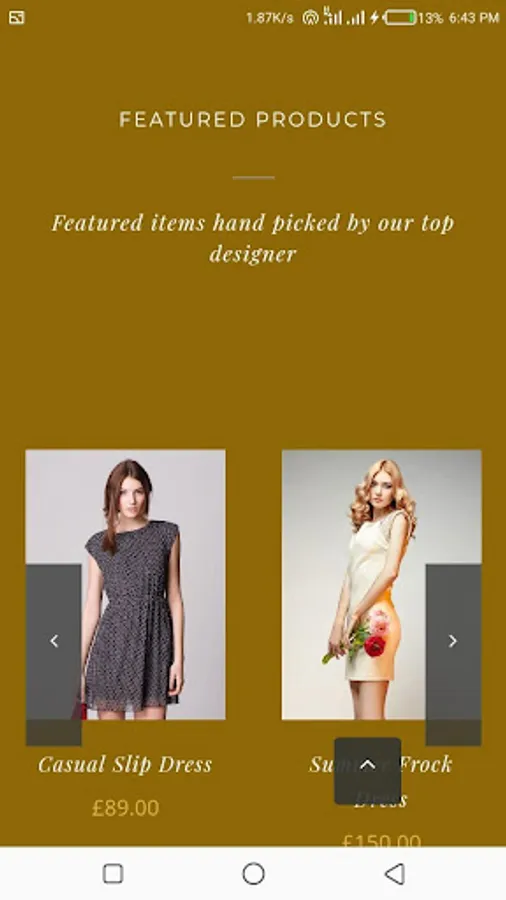Tap the Android recent apps square
The width and height of the screenshot is (506, 900).
coord(113,874)
